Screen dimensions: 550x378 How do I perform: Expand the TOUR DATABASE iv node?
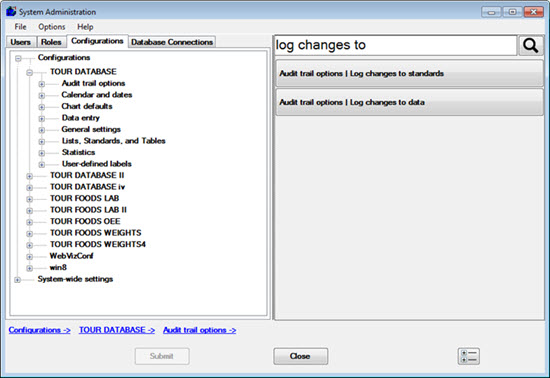[29, 188]
